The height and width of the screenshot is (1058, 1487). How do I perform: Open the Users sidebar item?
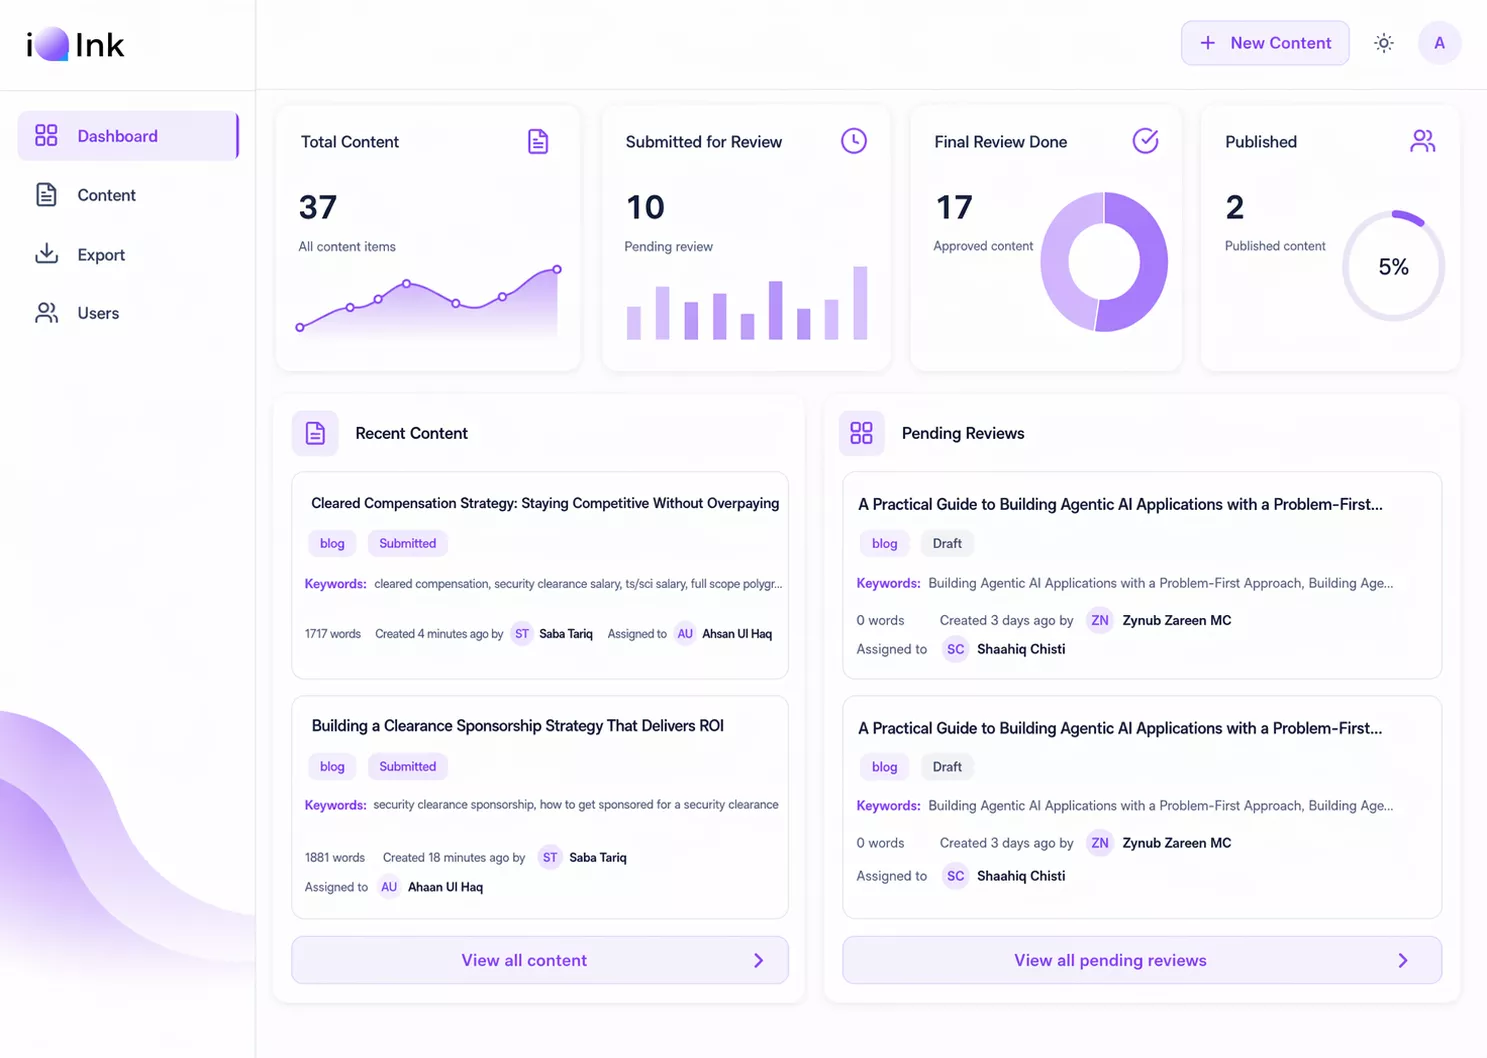pos(128,313)
